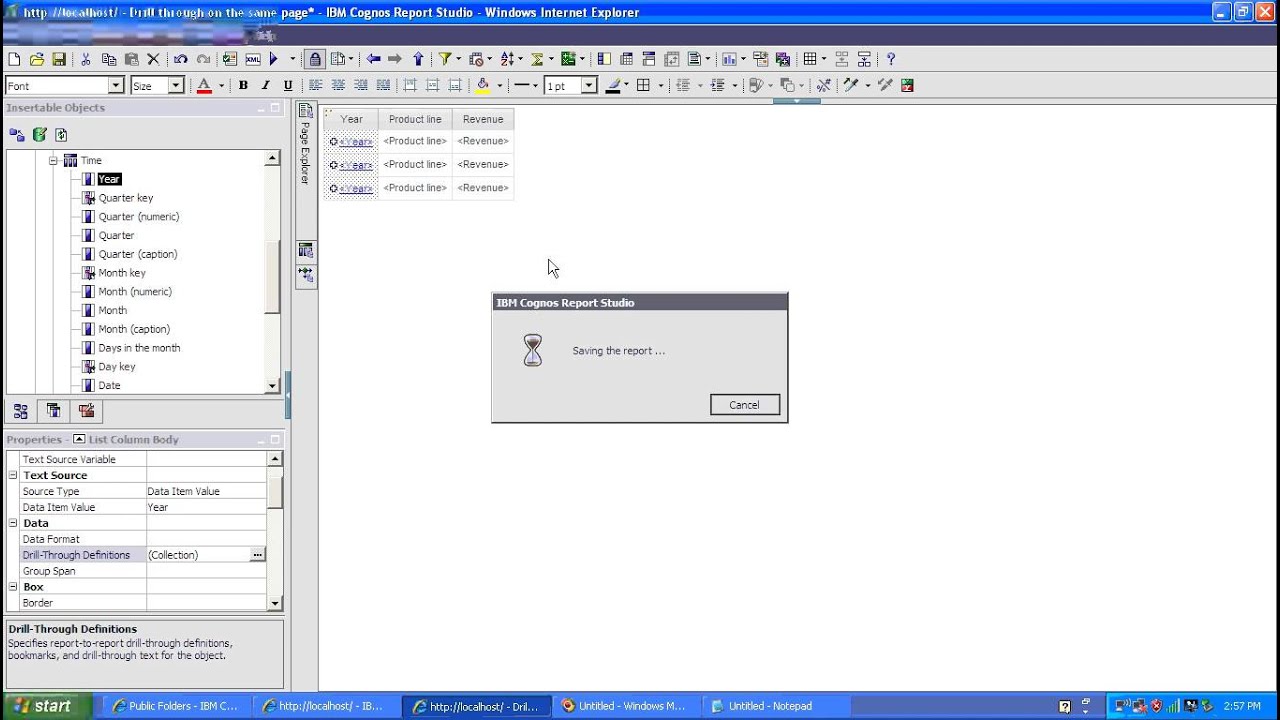Toggle Underline formatting

(x=288, y=85)
